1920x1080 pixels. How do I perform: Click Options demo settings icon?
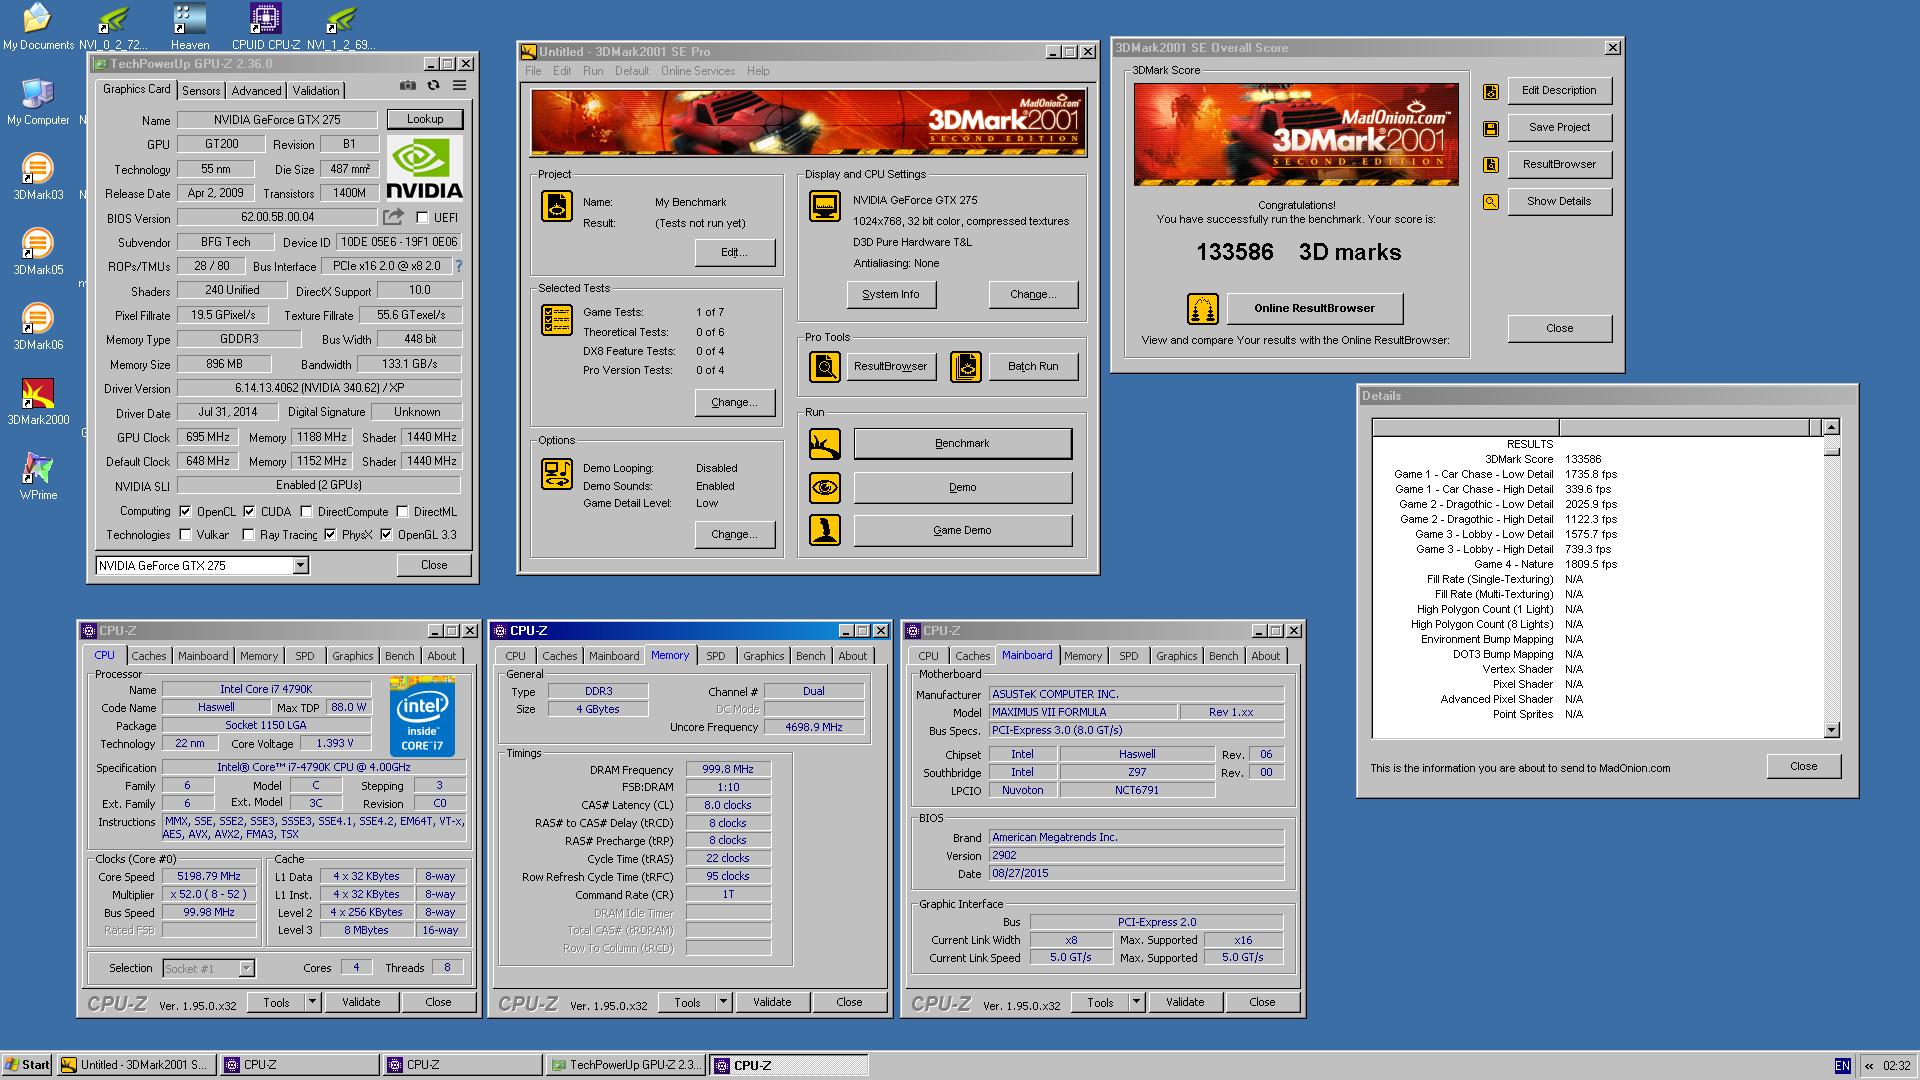click(x=557, y=473)
